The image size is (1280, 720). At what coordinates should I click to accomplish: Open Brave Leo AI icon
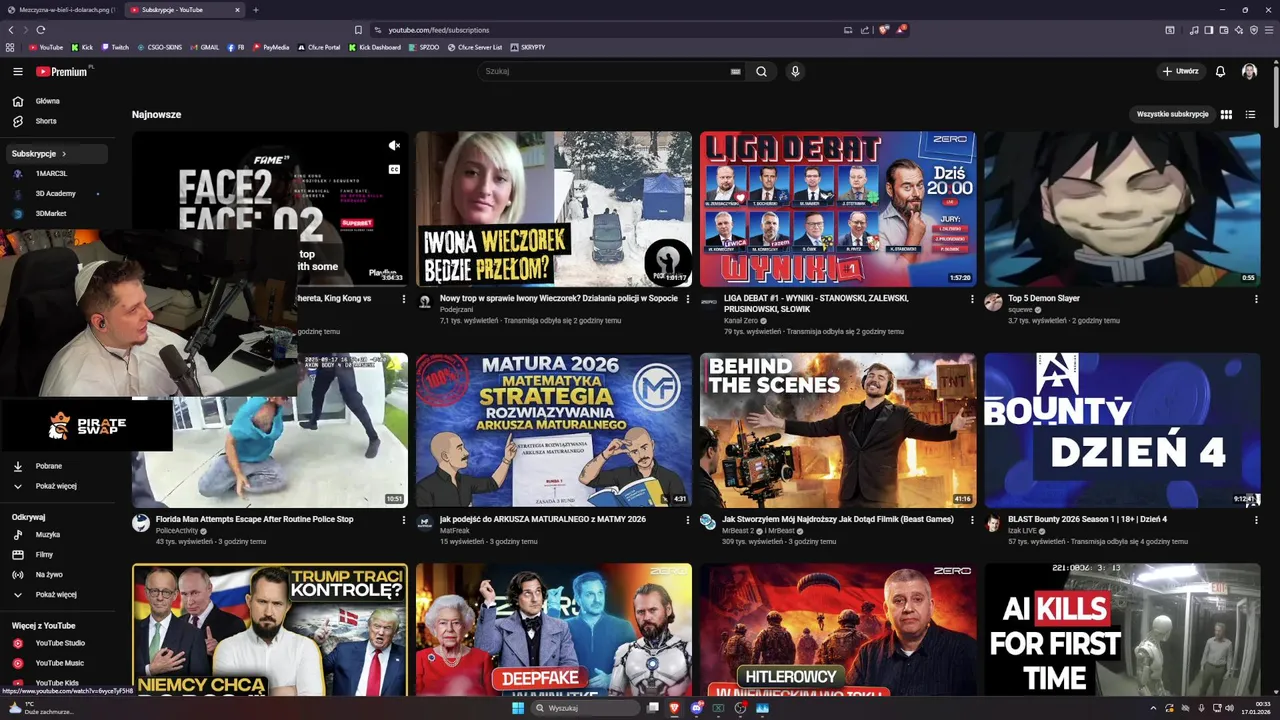[x=1239, y=30]
